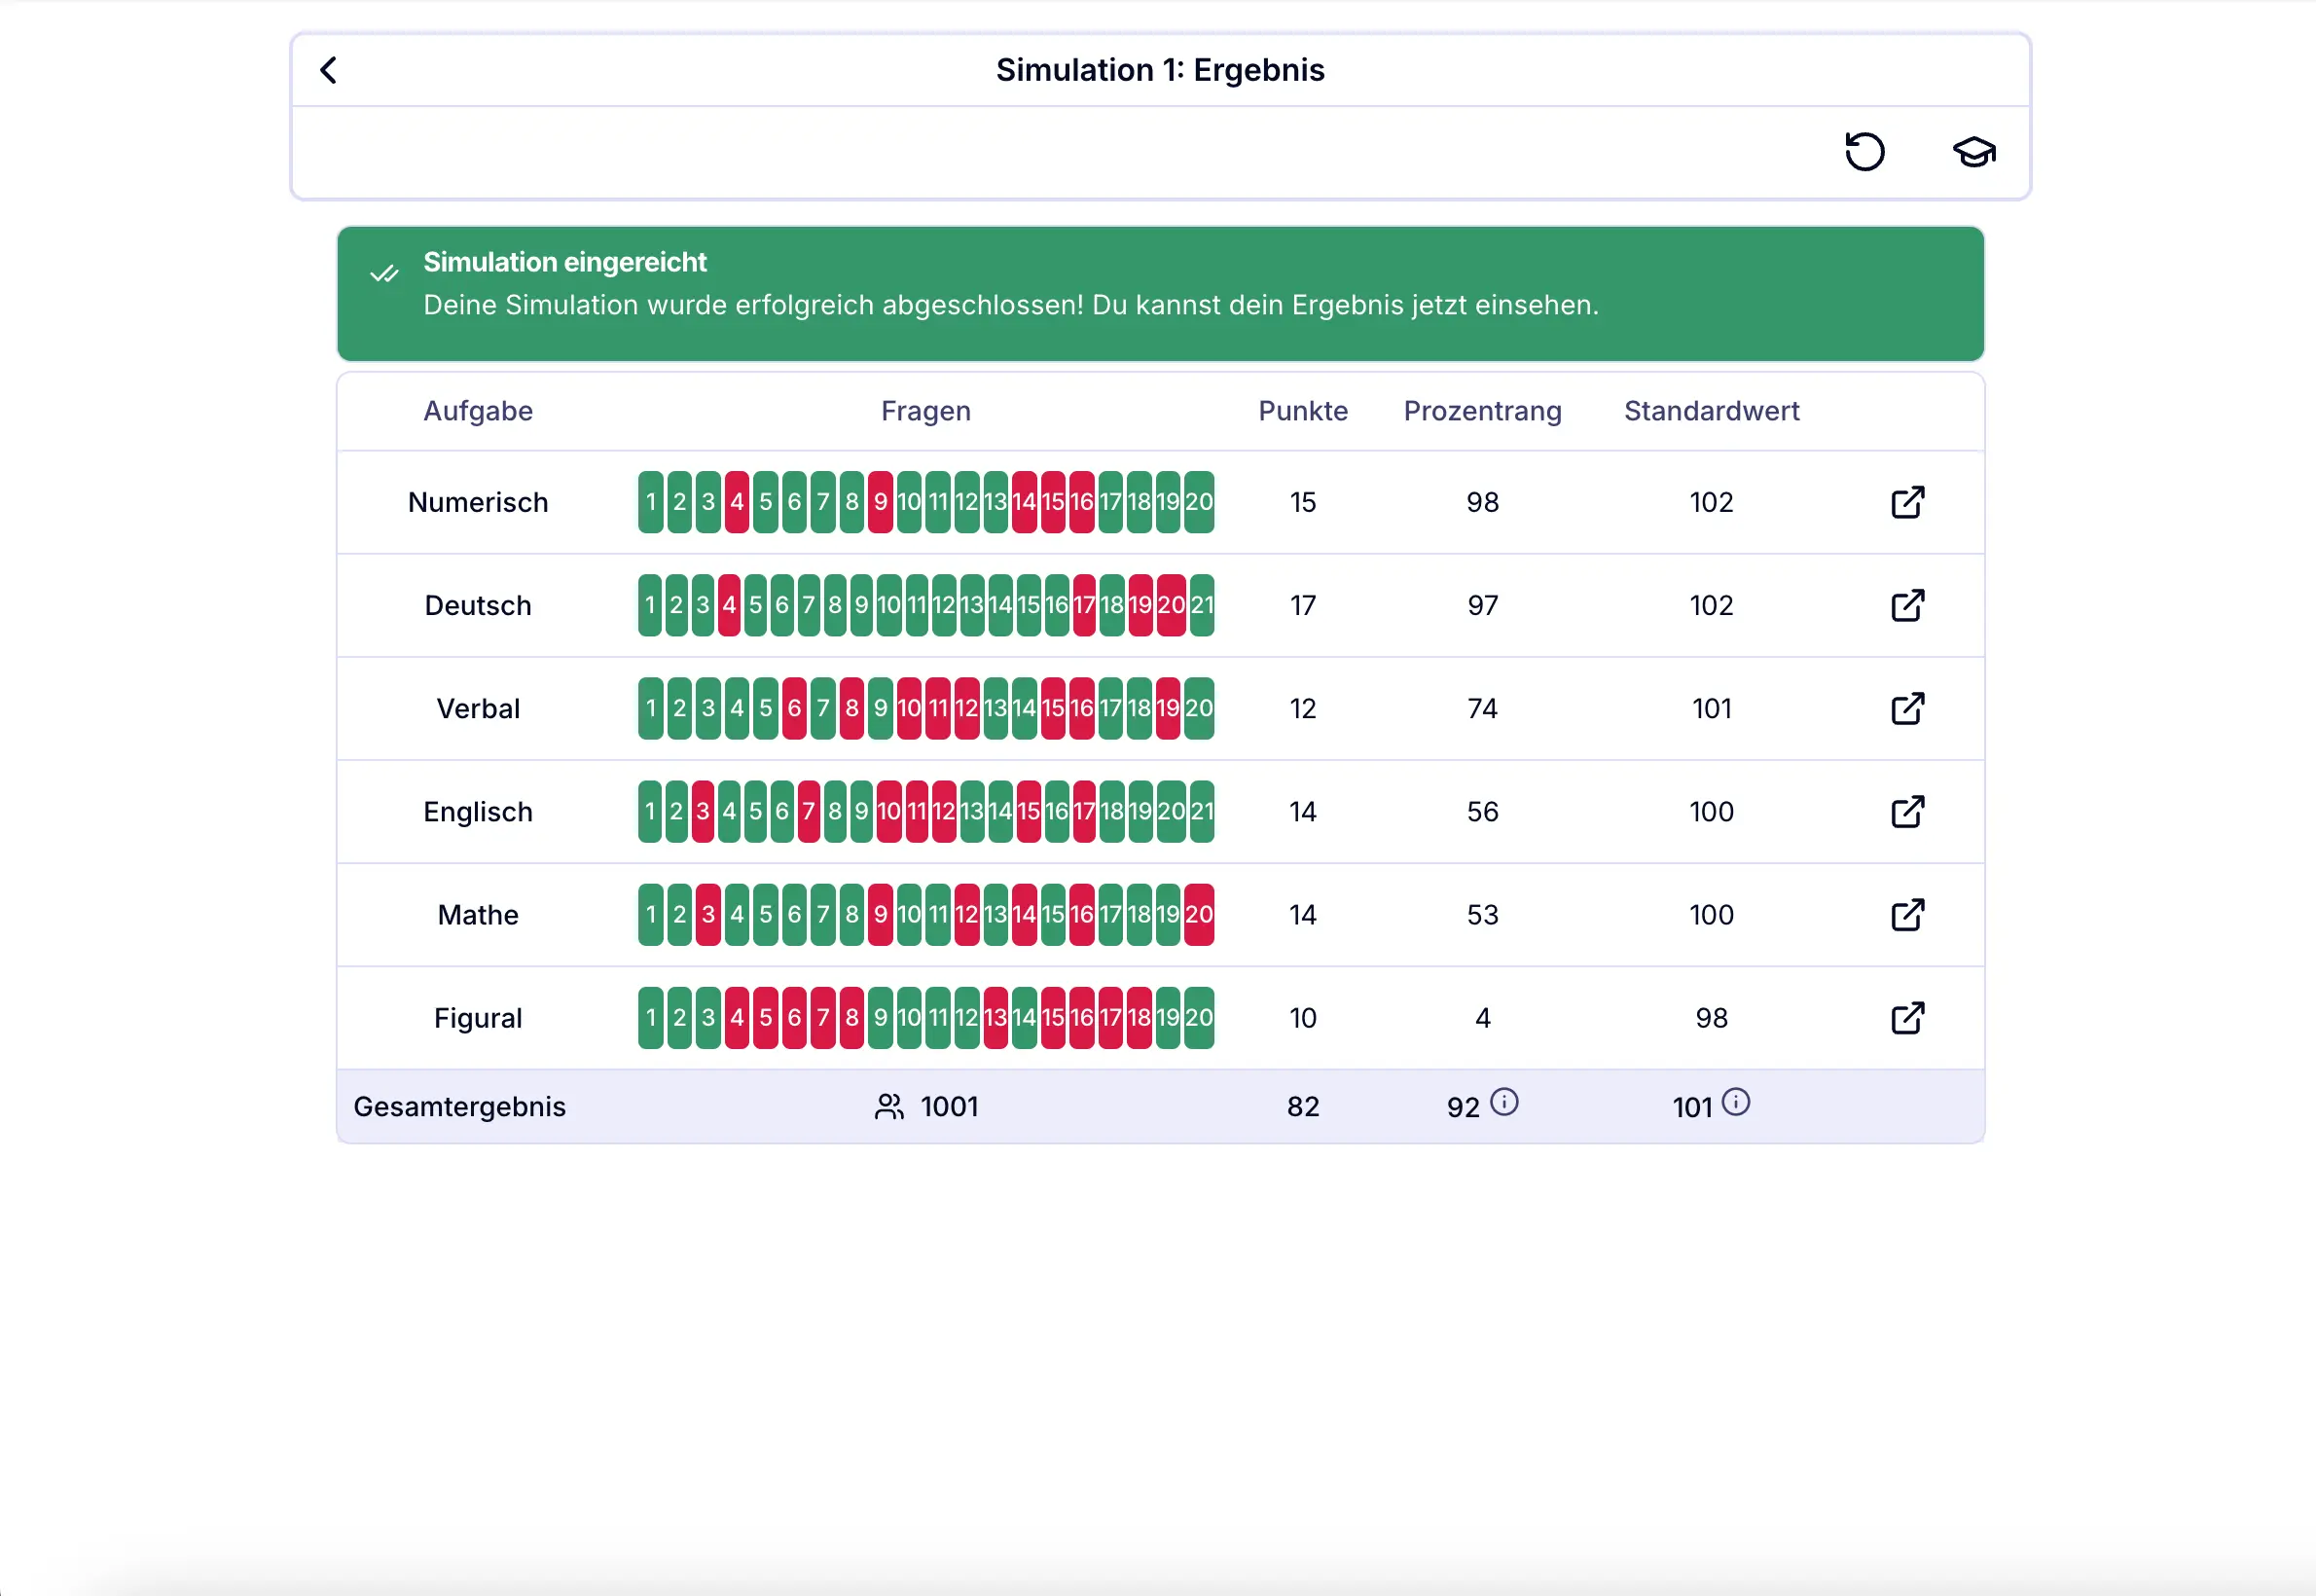Select green question 1 in Figural row
The image size is (2316, 1596).
[651, 1017]
